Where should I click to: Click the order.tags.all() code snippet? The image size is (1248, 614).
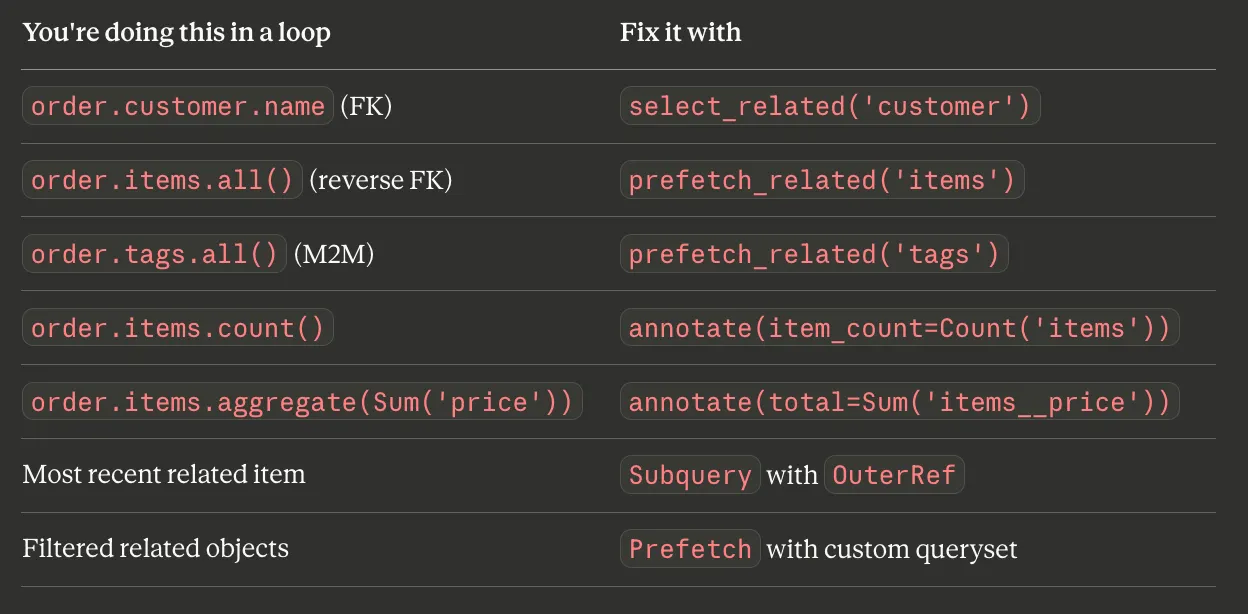pyautogui.click(x=154, y=254)
